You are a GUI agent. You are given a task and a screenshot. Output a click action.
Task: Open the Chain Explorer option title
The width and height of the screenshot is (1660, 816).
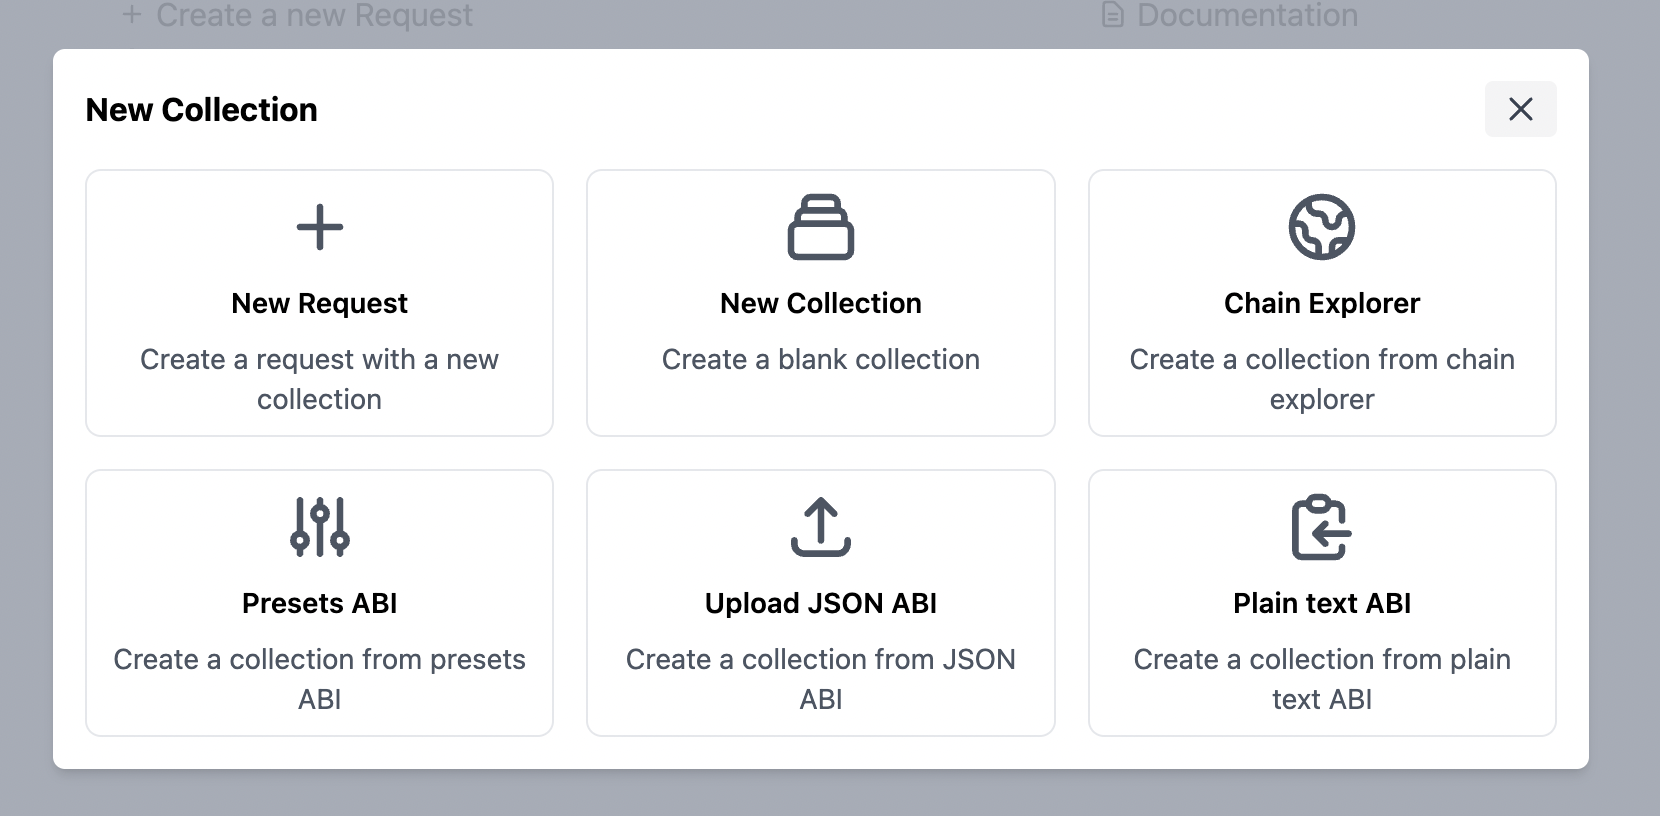(x=1322, y=303)
